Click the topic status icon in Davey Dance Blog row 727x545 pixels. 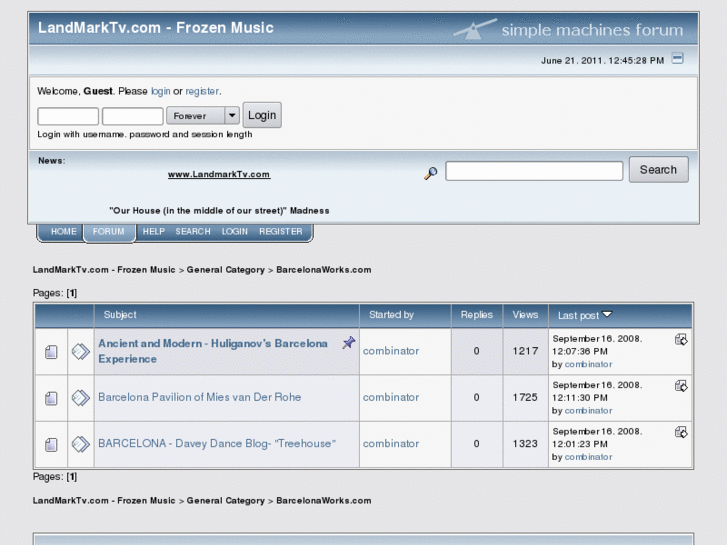[51, 444]
